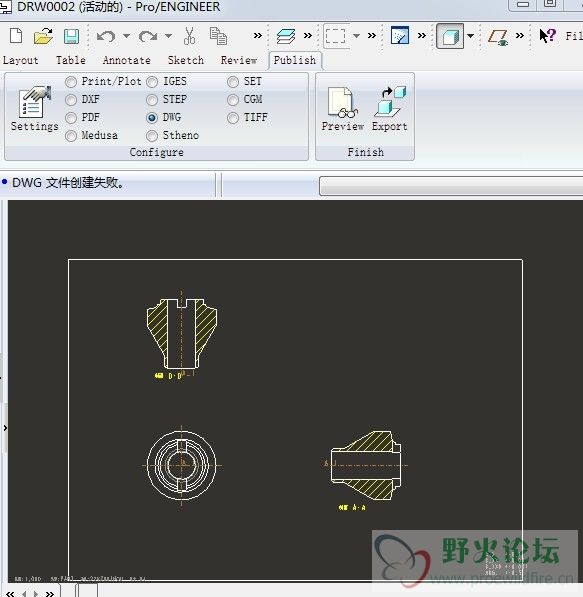This screenshot has width=583, height=597.
Task: Select the Publish tab
Action: 295,60
